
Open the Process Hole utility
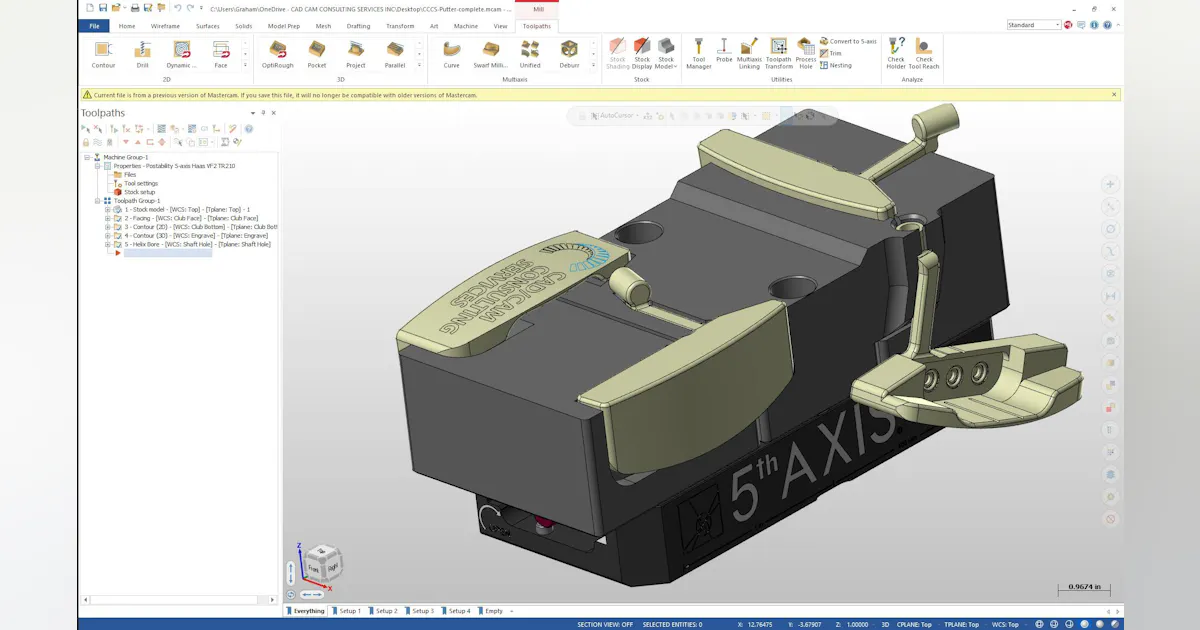[806, 54]
